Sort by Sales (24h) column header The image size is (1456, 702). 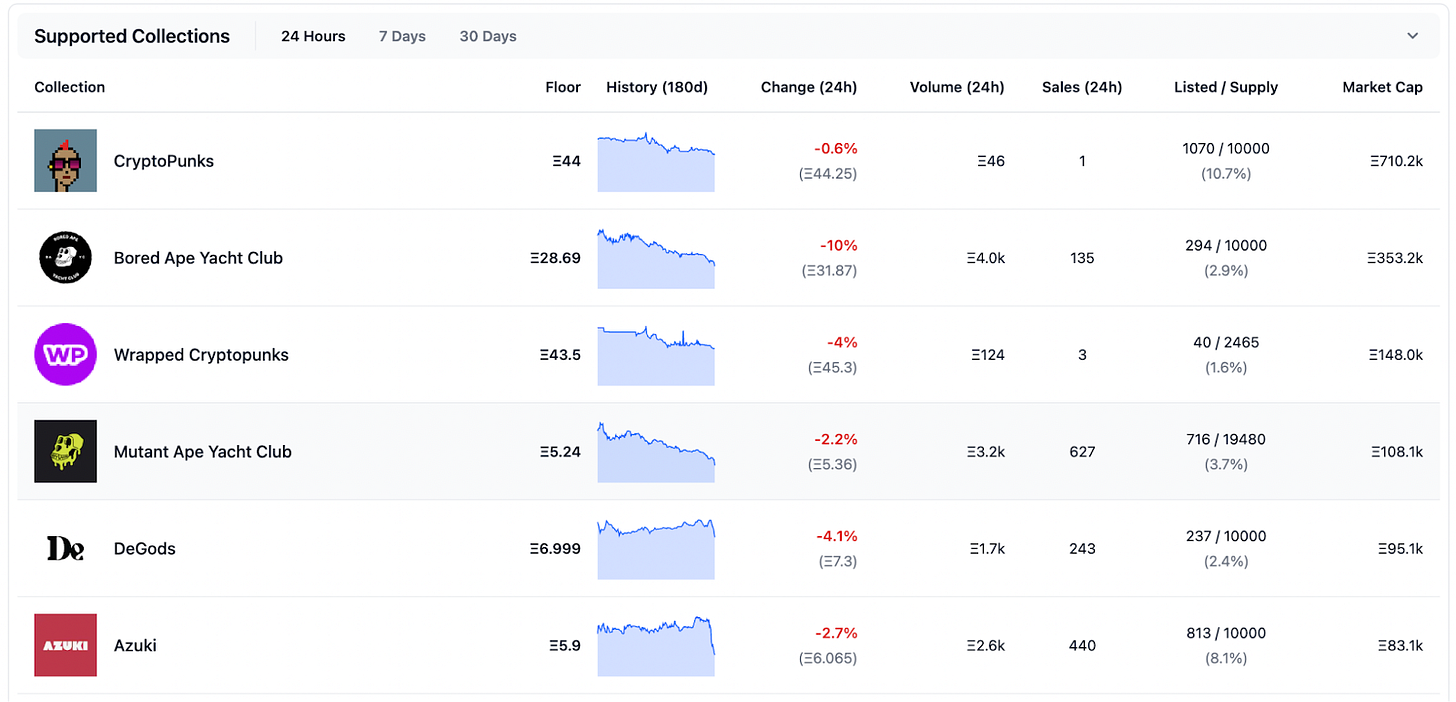tap(1082, 87)
